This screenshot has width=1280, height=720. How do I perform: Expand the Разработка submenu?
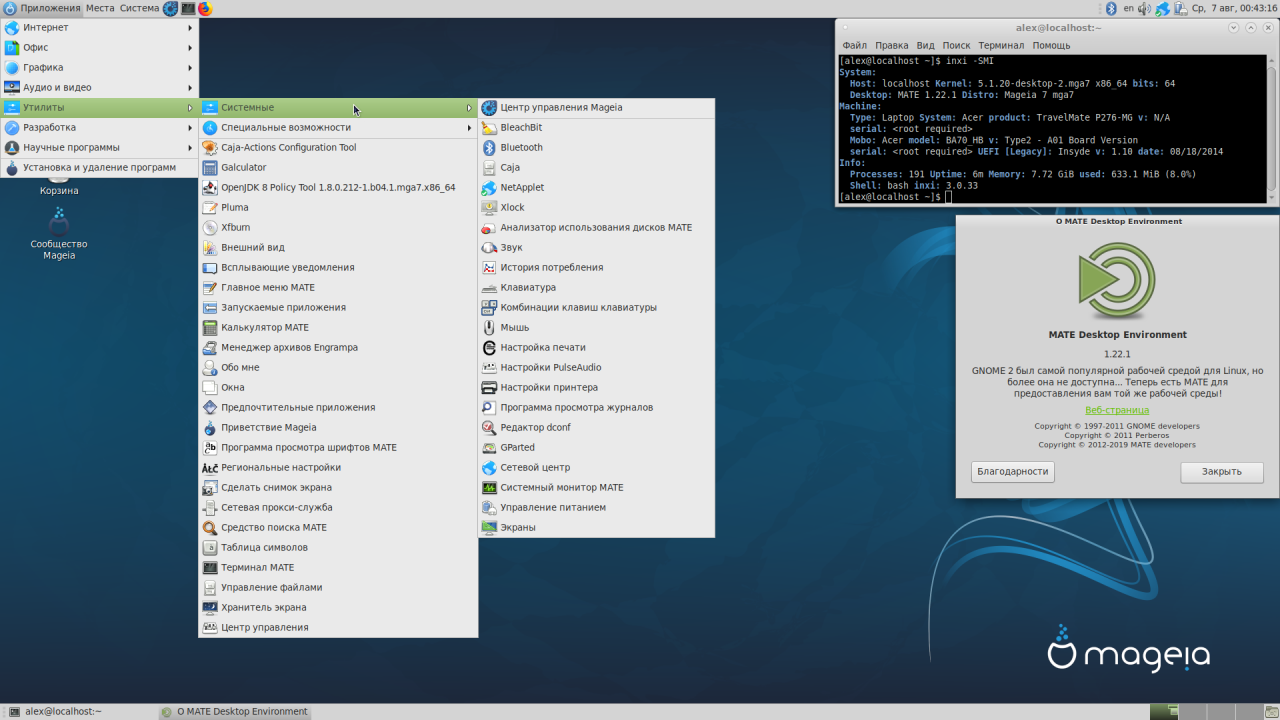[x=99, y=127]
